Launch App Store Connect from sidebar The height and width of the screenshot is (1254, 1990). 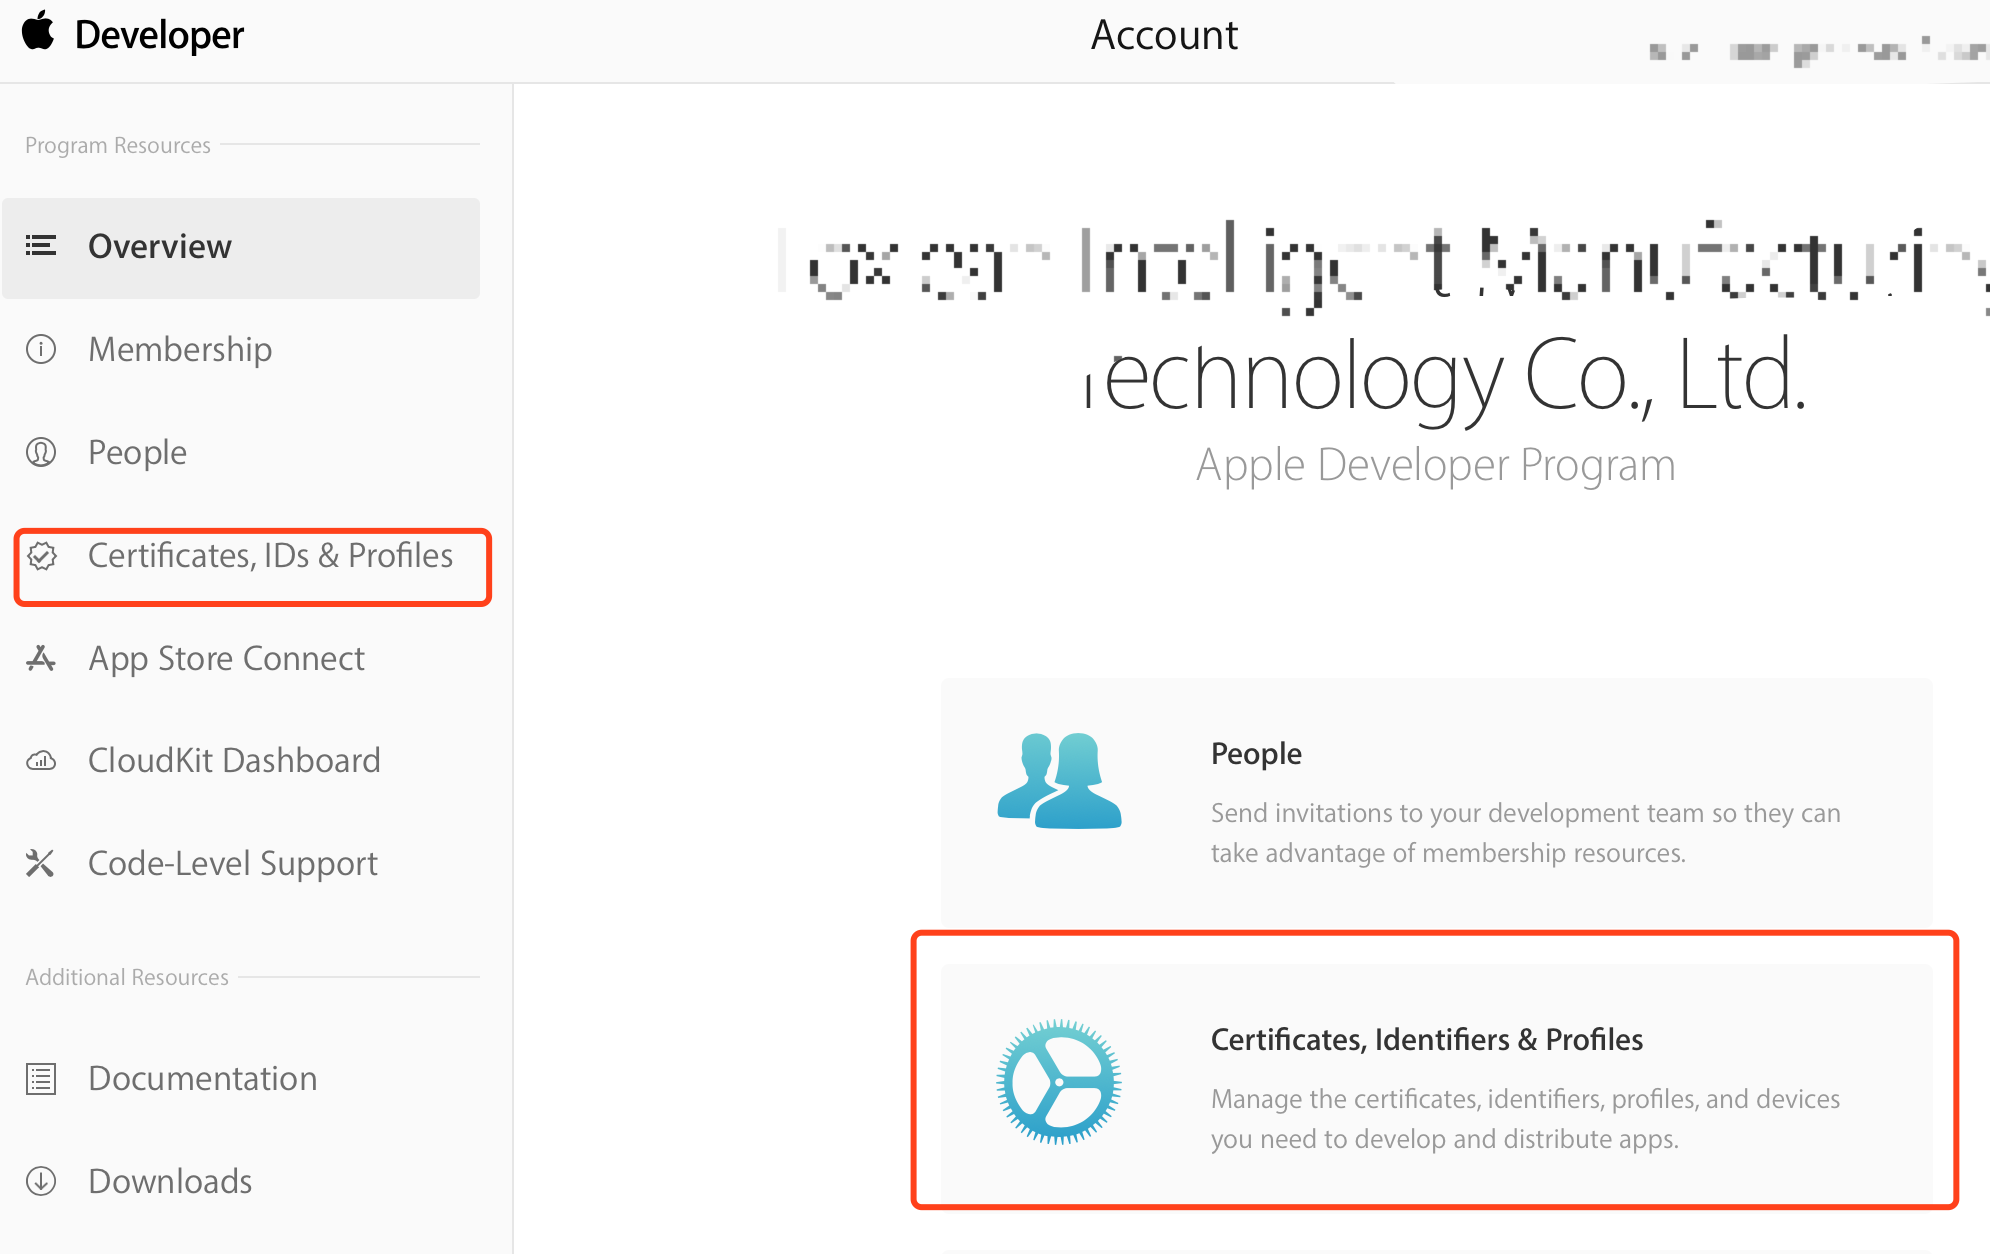pyautogui.click(x=226, y=658)
